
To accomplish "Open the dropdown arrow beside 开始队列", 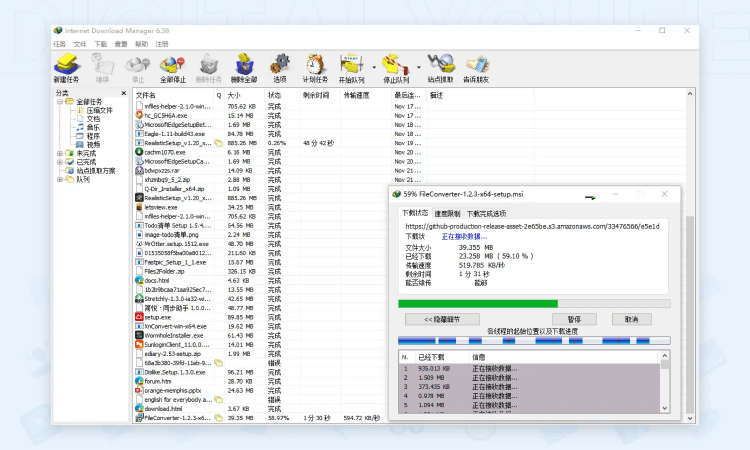I will click(x=374, y=67).
